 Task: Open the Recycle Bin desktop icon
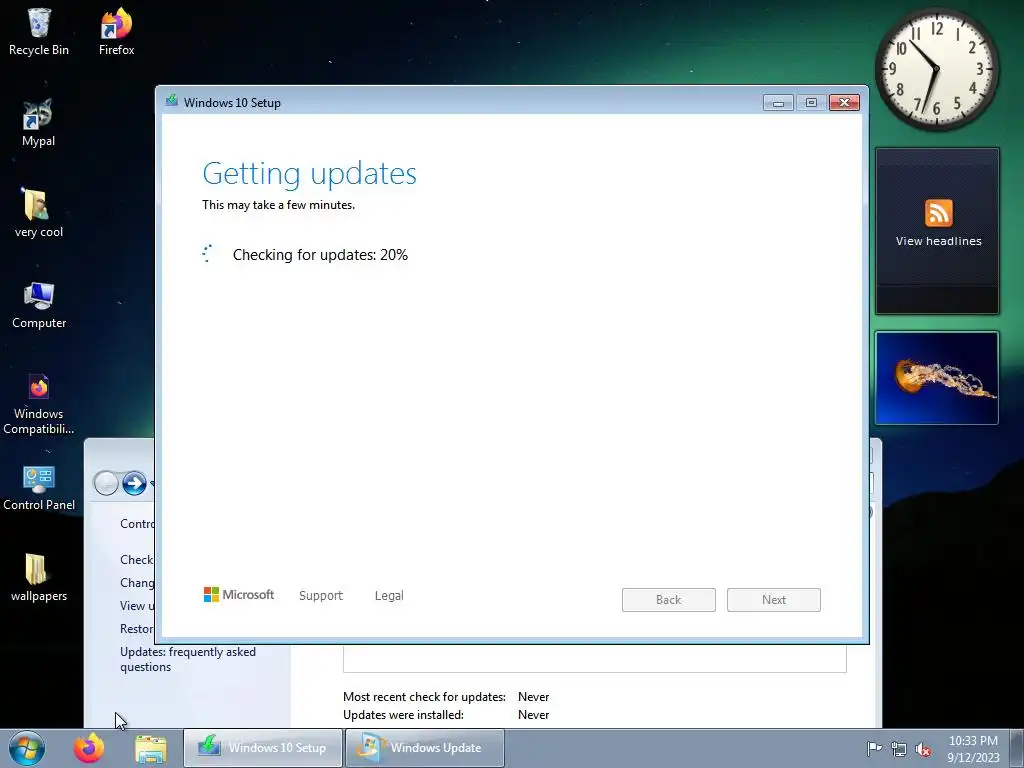pos(39,31)
